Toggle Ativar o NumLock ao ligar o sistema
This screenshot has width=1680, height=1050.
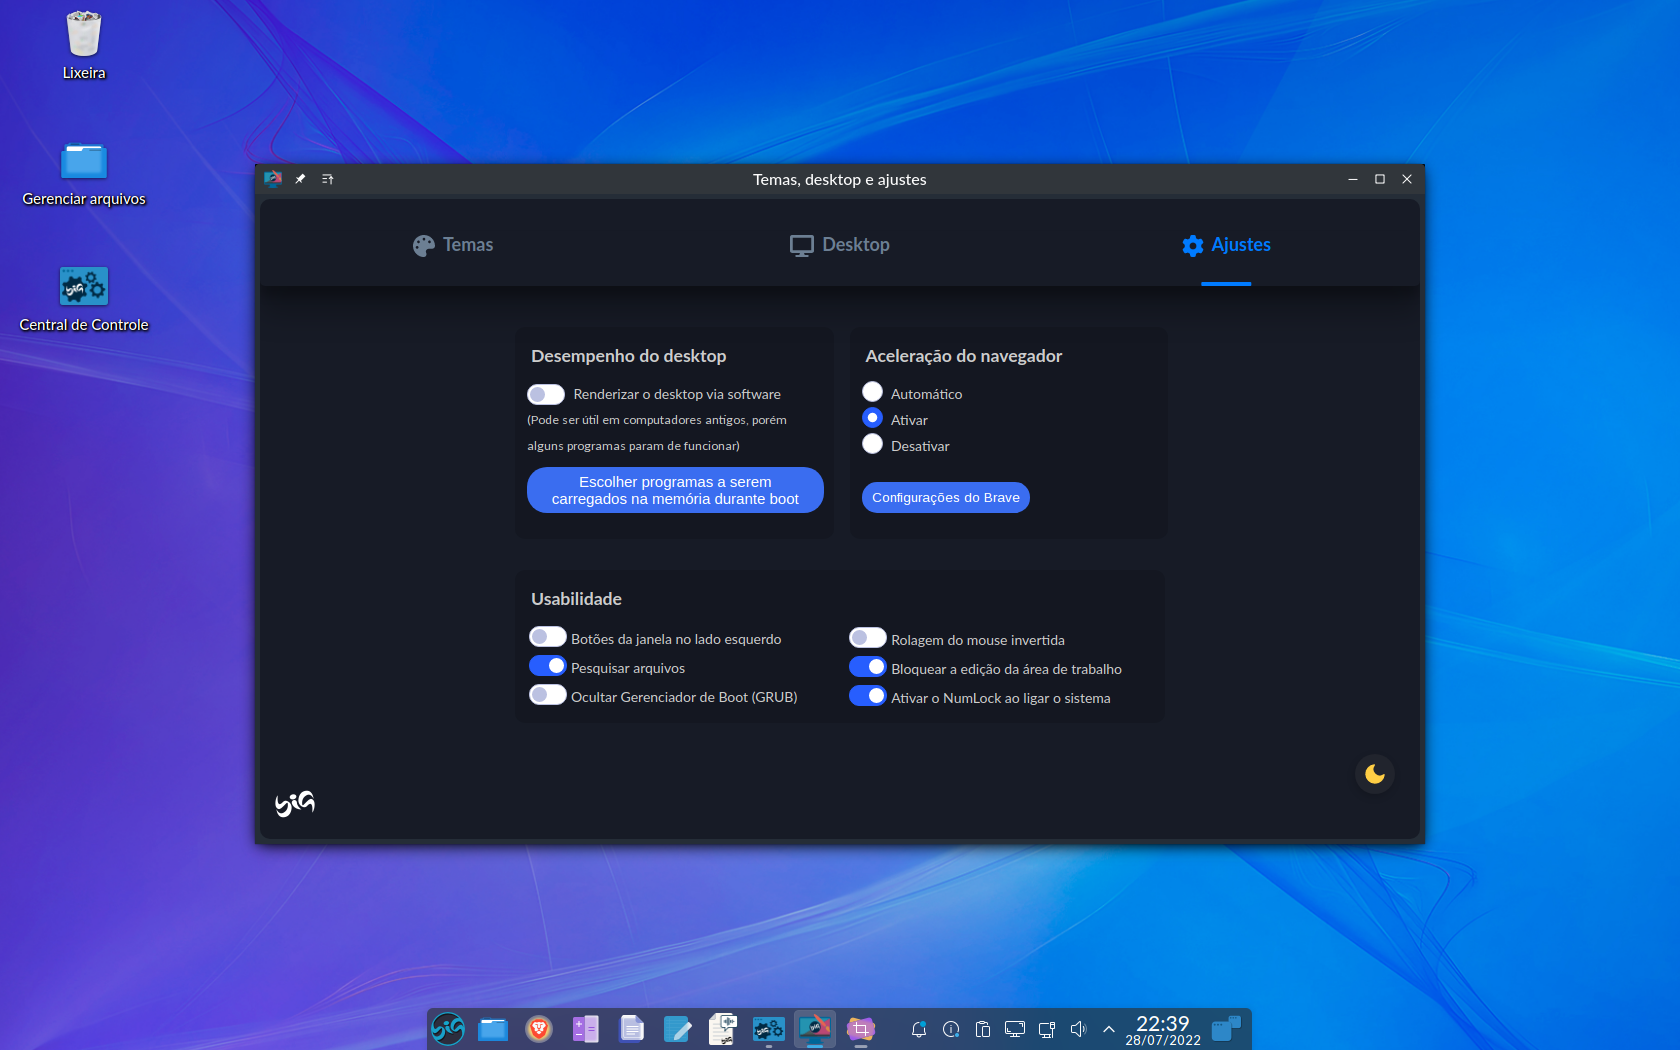pyautogui.click(x=867, y=696)
